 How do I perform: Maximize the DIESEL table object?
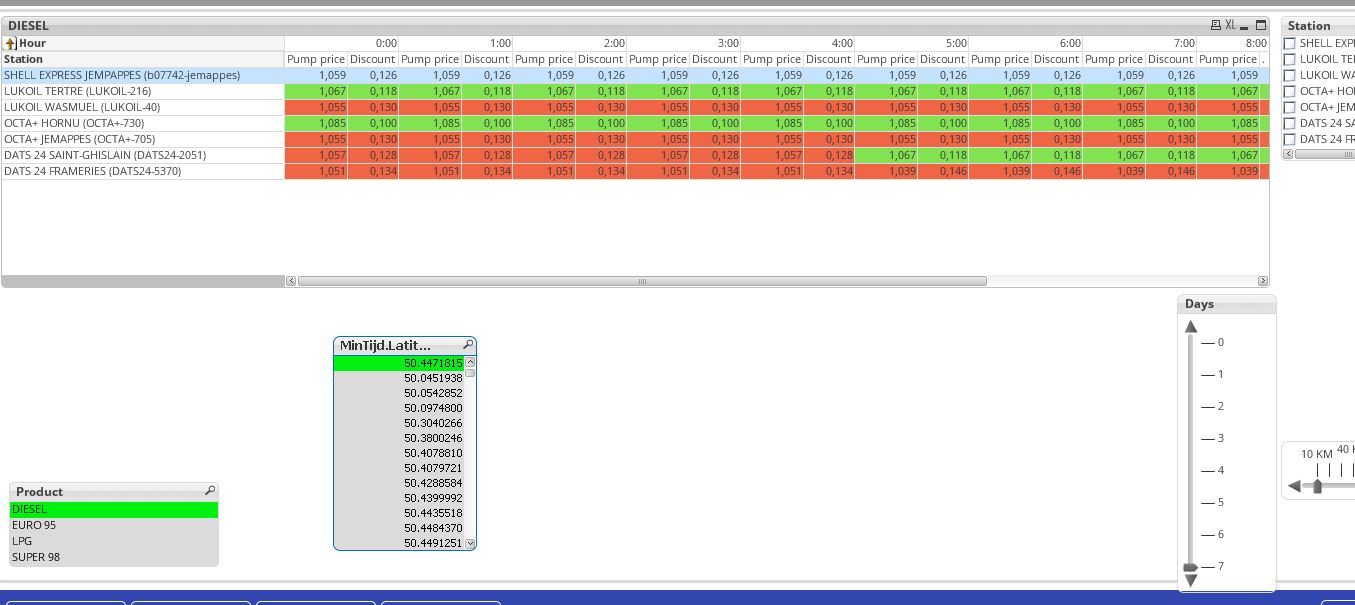click(1261, 25)
